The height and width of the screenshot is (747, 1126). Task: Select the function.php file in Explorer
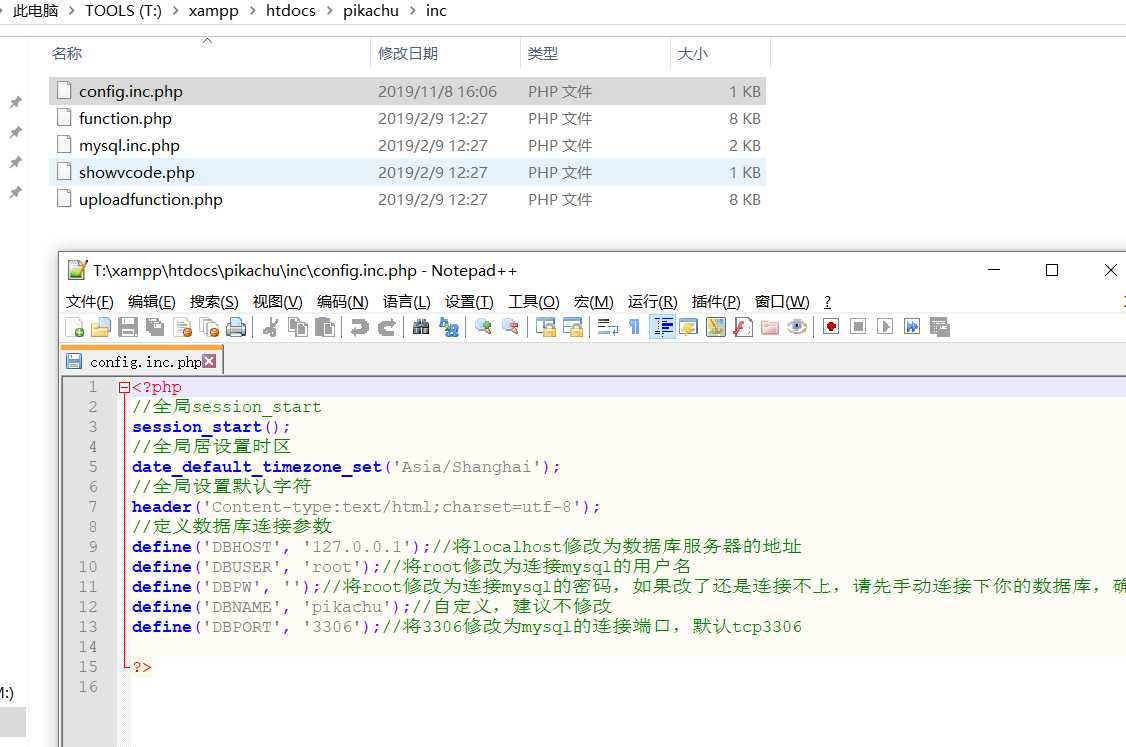407,119
